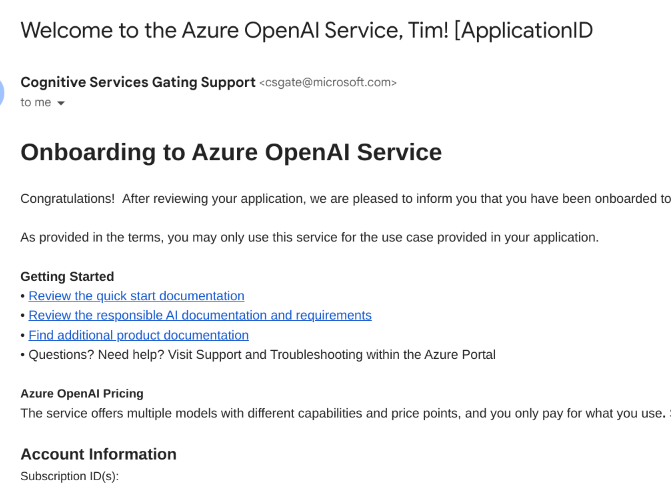This screenshot has height=484, width=671.
Task: Click the "Congratulations!" paragraph text
Action: [x=345, y=198]
